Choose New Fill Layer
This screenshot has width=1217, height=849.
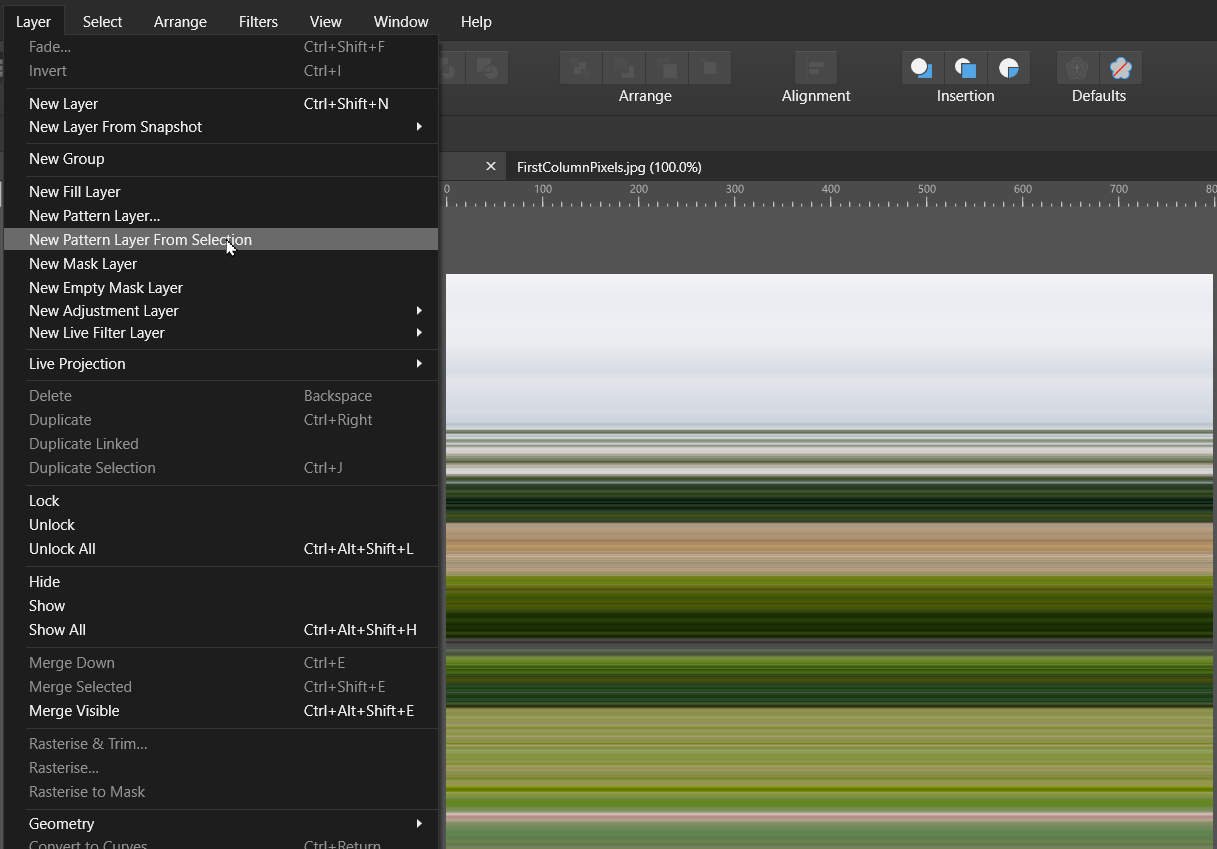click(221, 191)
